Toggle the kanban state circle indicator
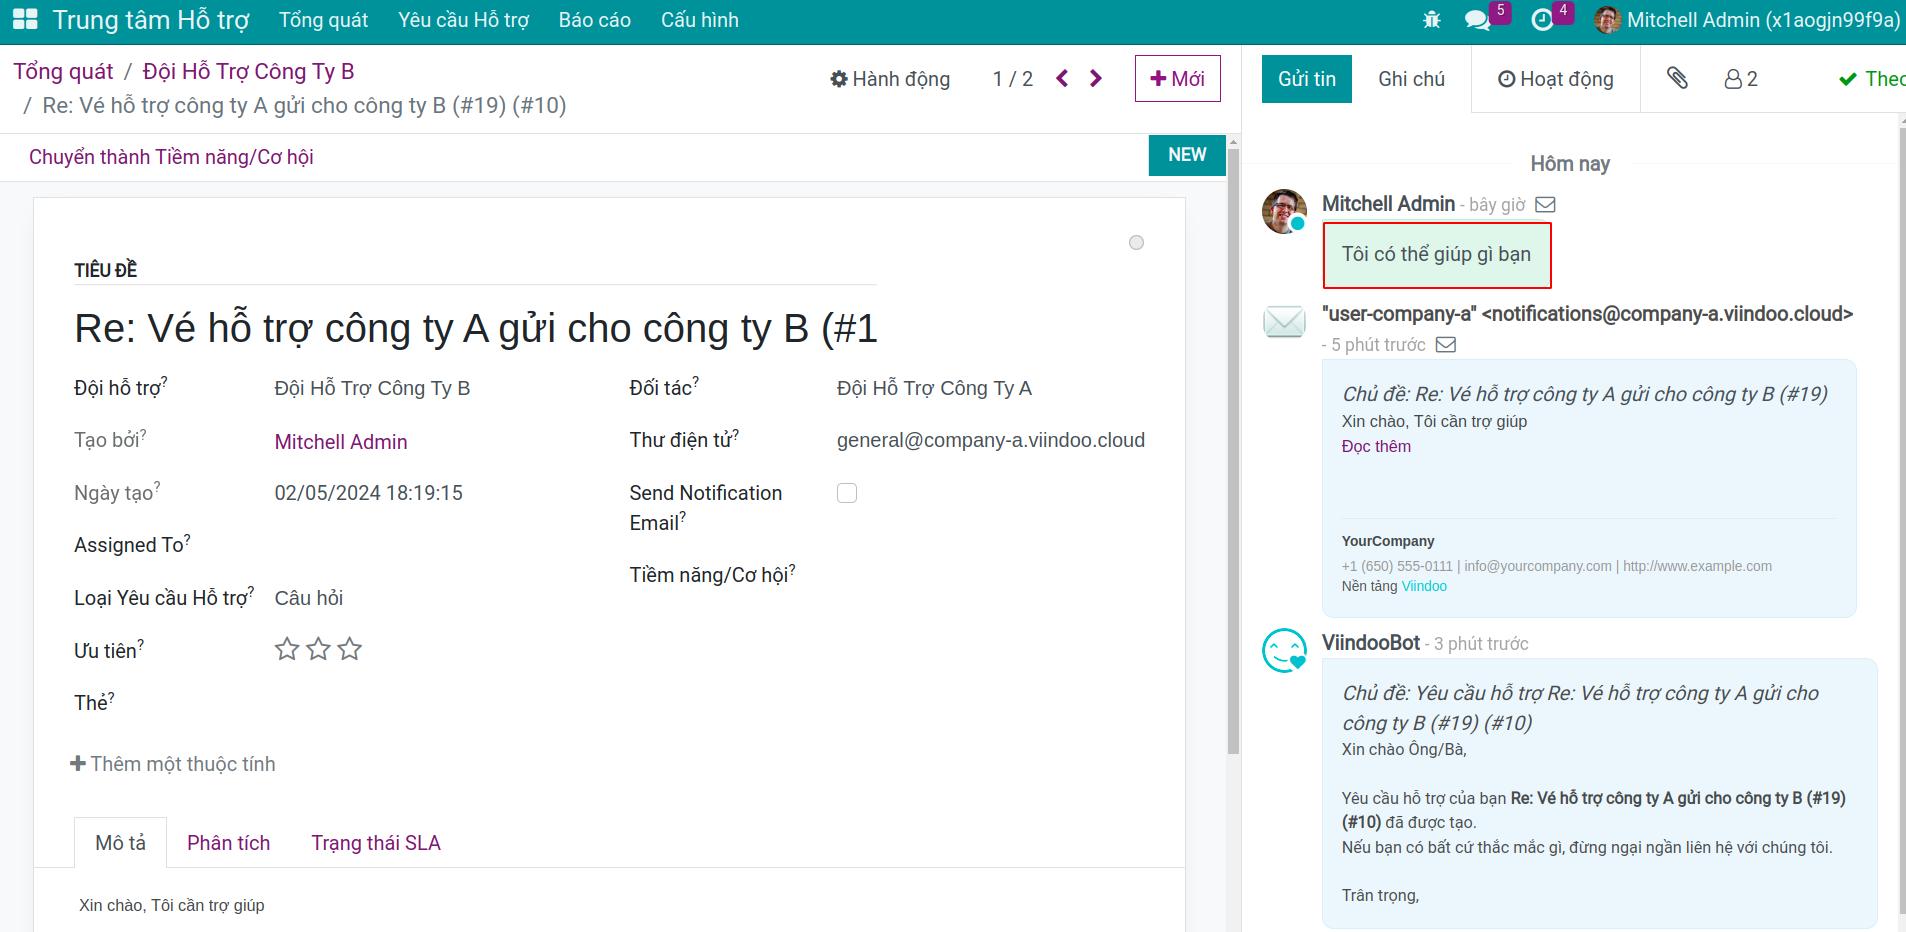This screenshot has width=1906, height=932. [1136, 243]
